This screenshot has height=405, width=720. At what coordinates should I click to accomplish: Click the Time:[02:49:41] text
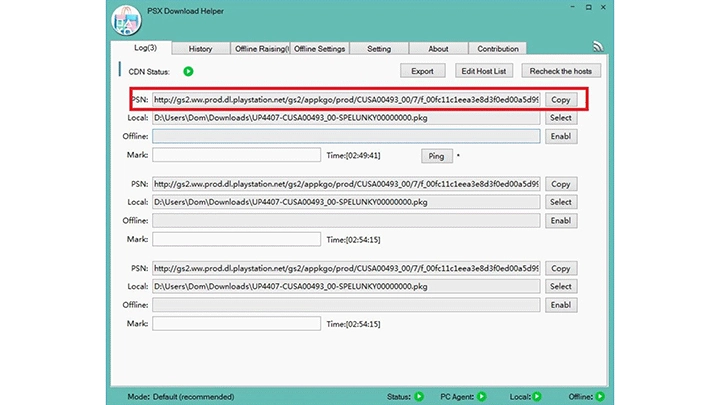353,156
